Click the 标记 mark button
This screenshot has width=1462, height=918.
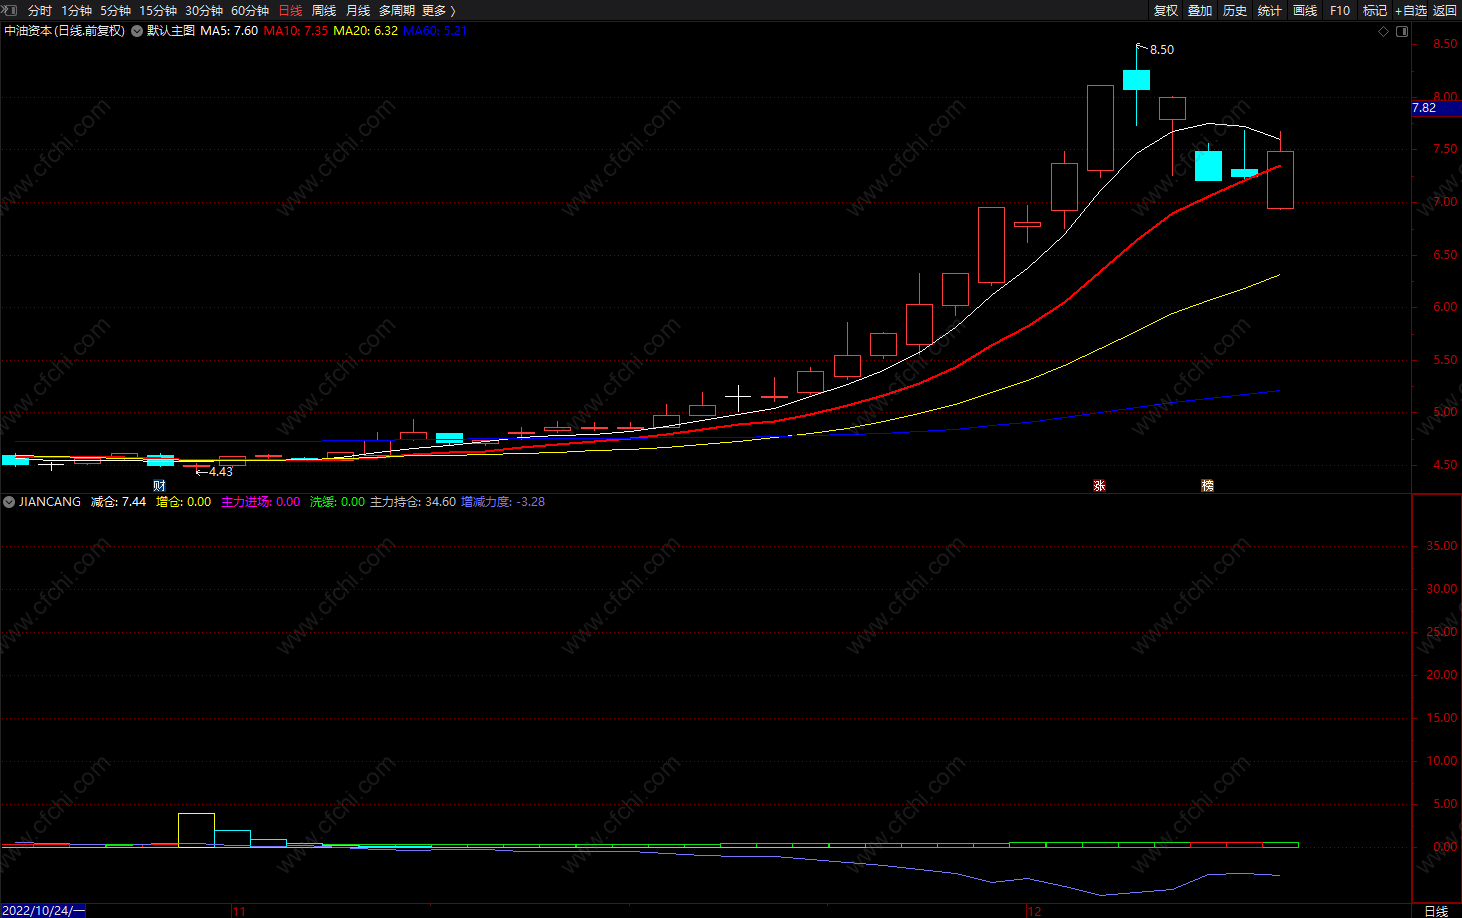tap(1375, 10)
